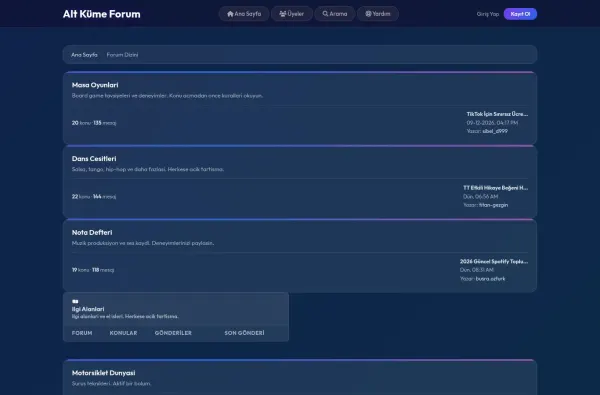Open Alt Küme Forum site logo
Image resolution: width=600 pixels, height=395 pixels.
coord(101,14)
